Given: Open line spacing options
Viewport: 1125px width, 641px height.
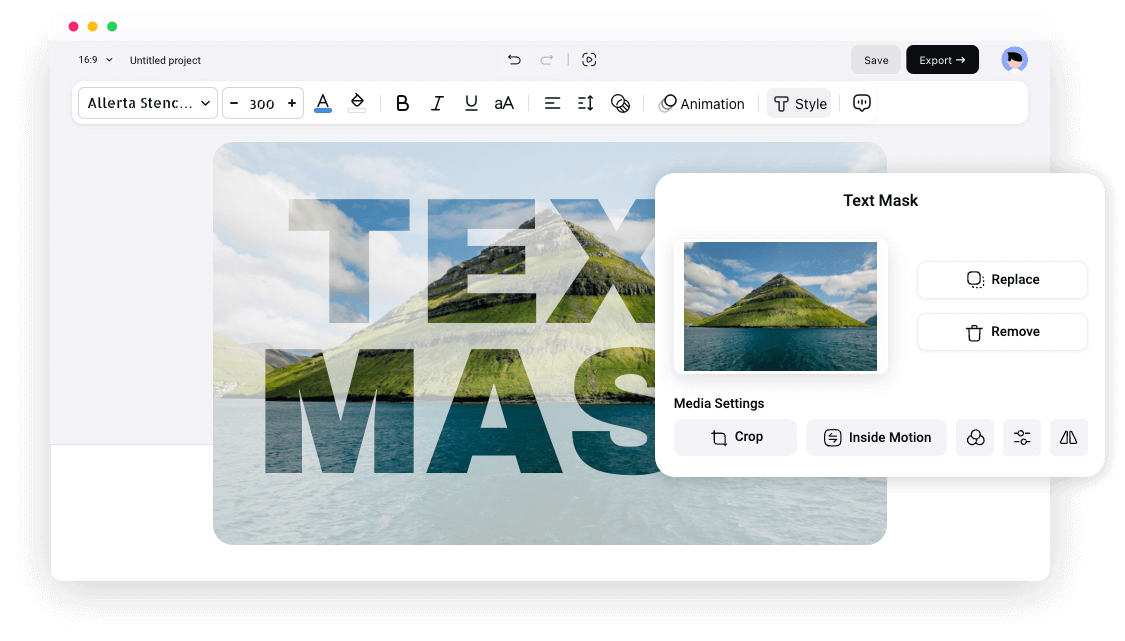Looking at the screenshot, I should (585, 103).
